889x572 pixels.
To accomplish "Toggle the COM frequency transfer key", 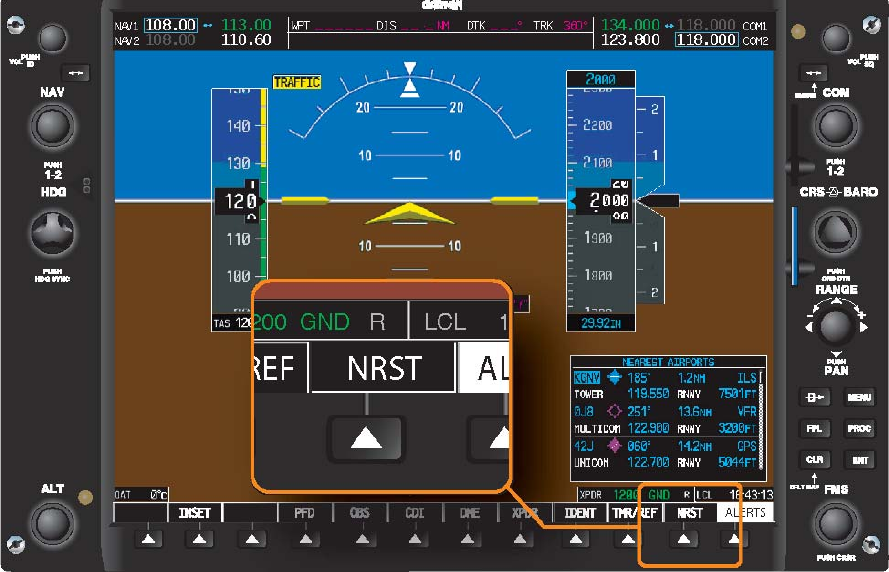I will (x=813, y=73).
